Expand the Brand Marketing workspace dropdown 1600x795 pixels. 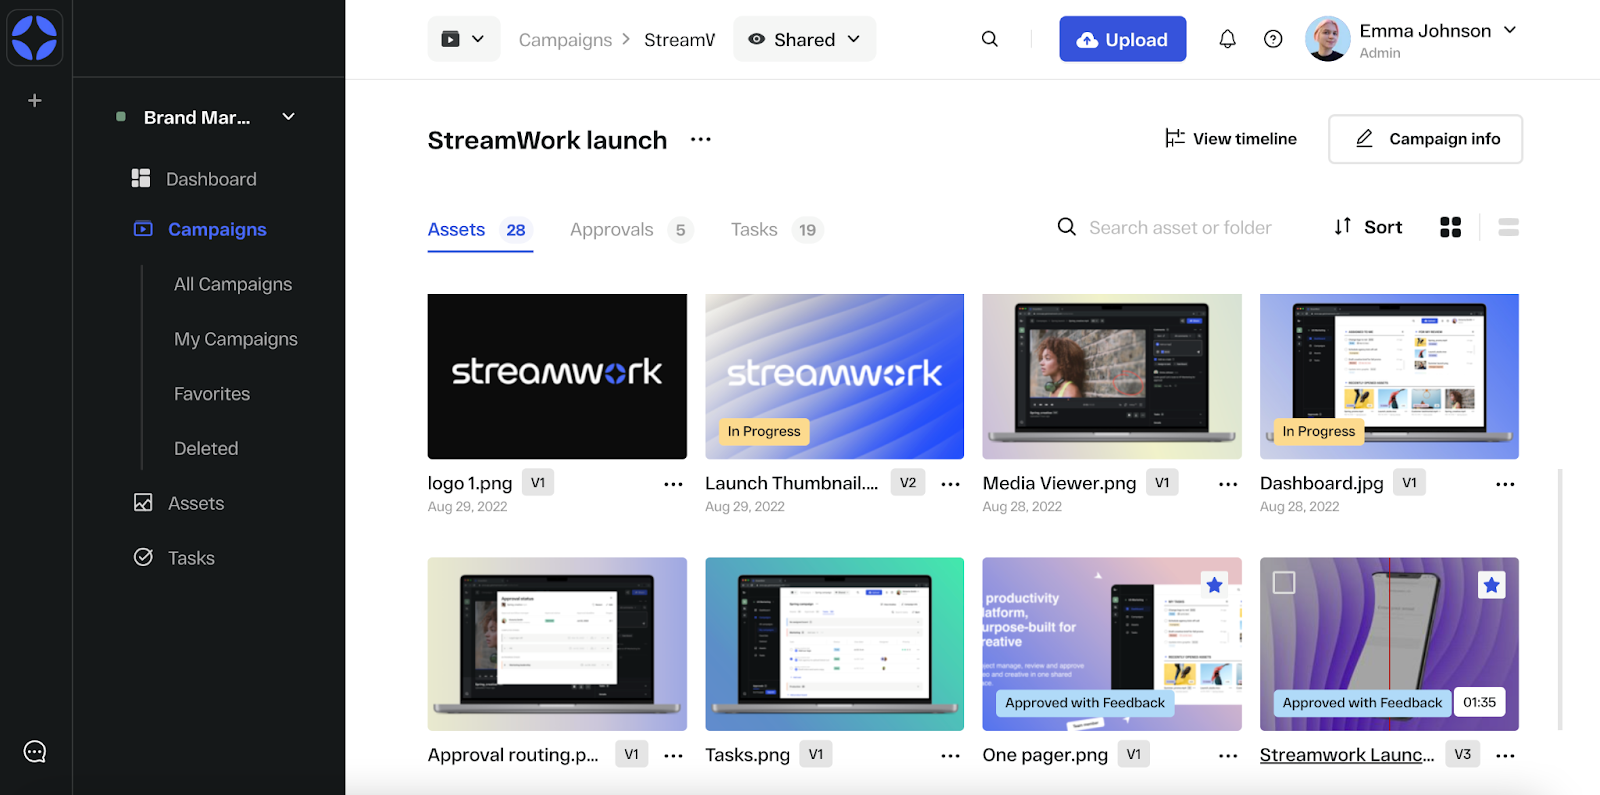coord(289,117)
